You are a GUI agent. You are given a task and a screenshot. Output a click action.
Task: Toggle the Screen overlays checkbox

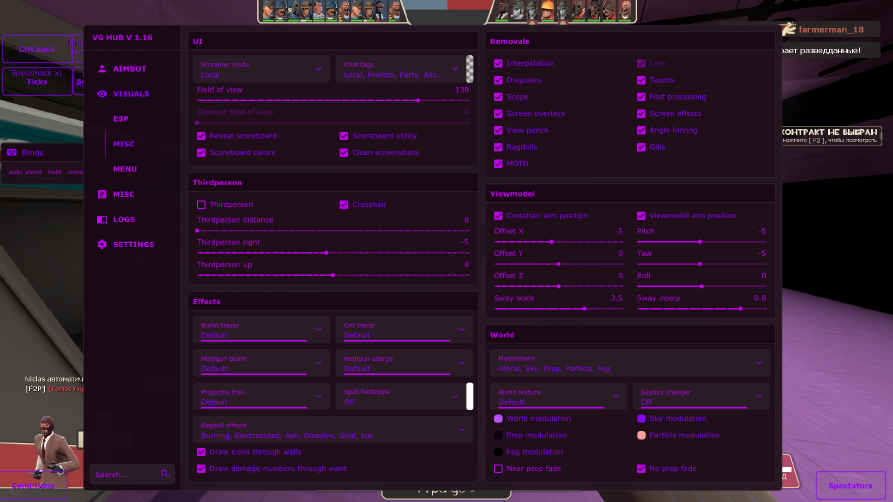click(498, 113)
